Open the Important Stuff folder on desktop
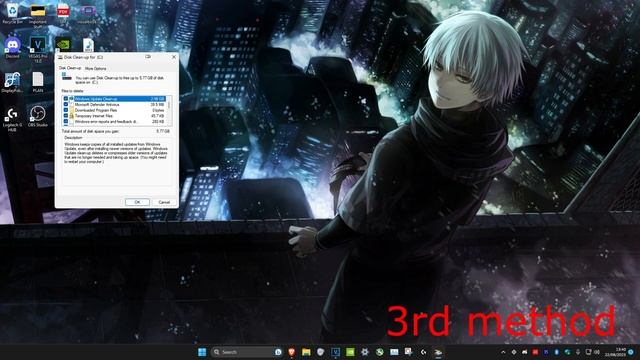 38,16
